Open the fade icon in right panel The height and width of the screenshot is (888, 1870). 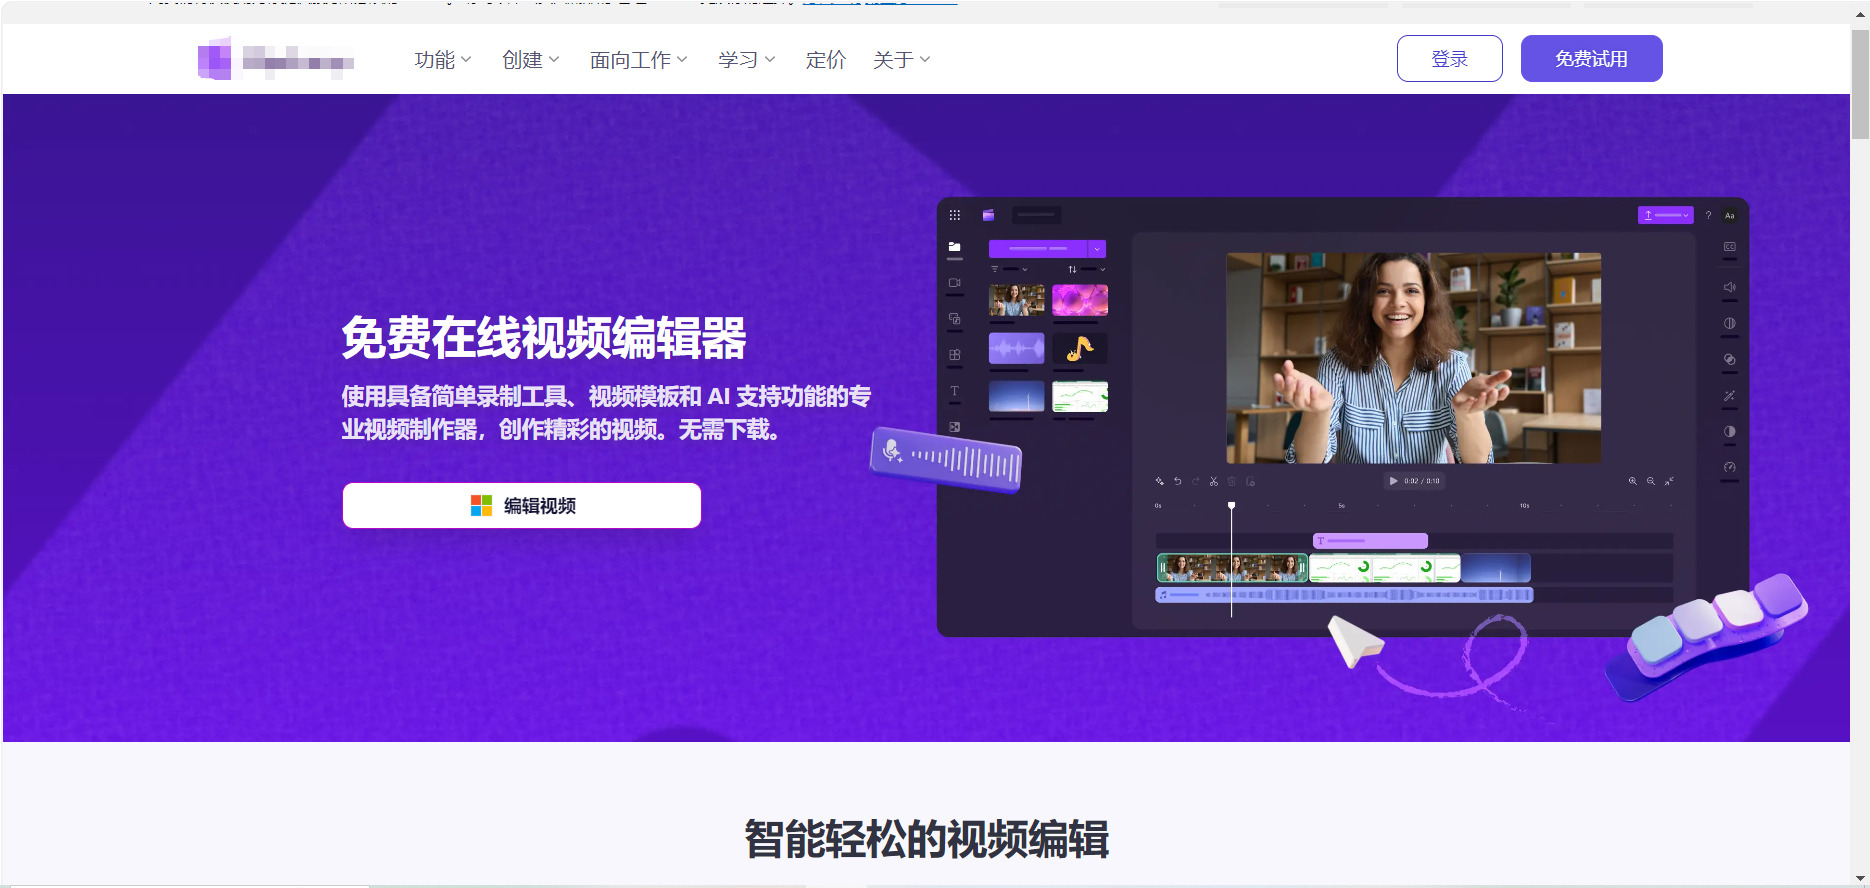[1730, 323]
